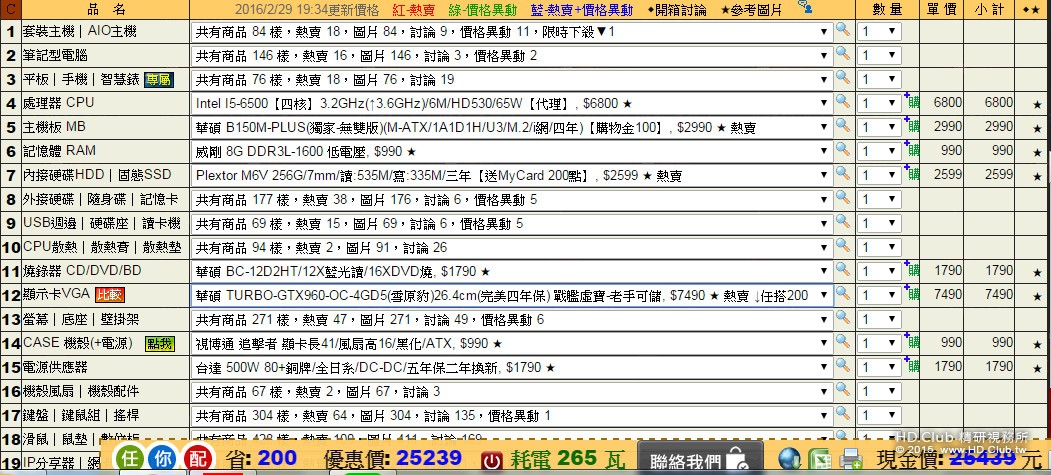Click the +購 add icon in the 主機板 MB row
This screenshot has height=475, width=1051.
click(912, 126)
